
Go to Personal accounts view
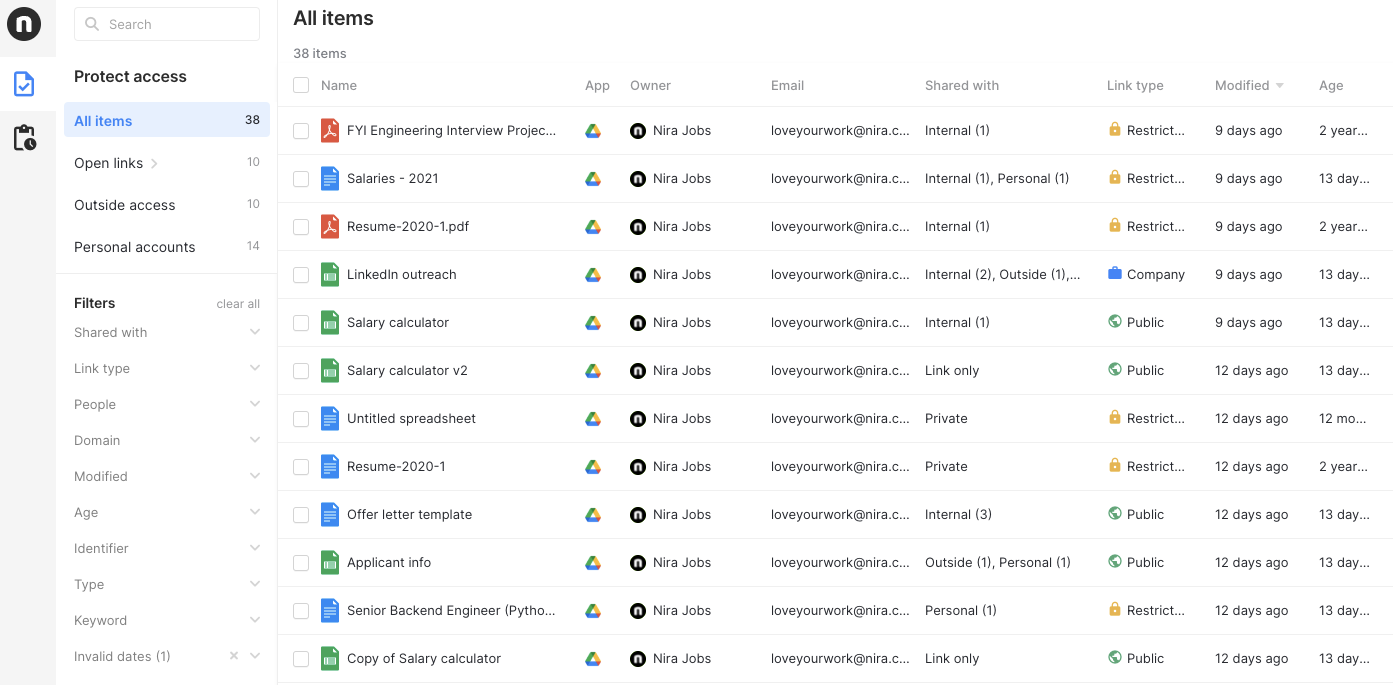(135, 247)
